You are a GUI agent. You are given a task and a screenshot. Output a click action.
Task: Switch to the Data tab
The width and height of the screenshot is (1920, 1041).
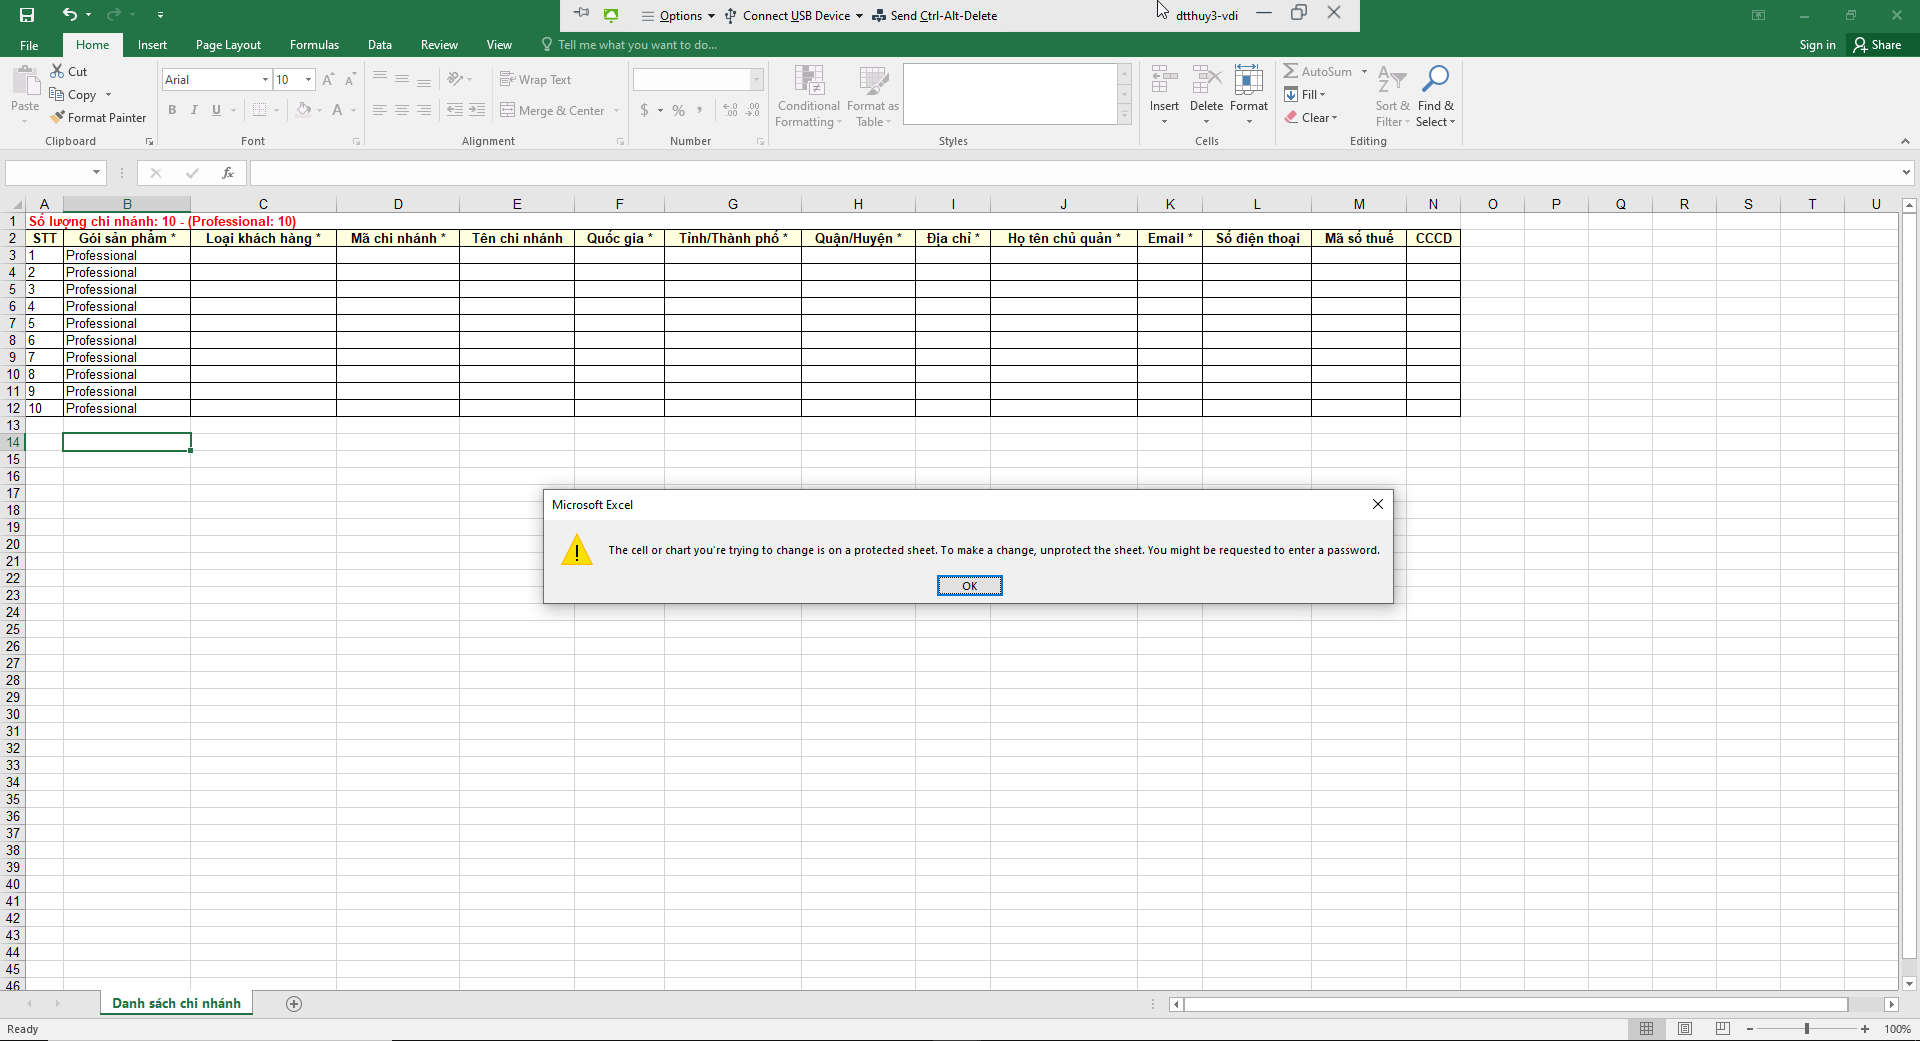tap(379, 45)
